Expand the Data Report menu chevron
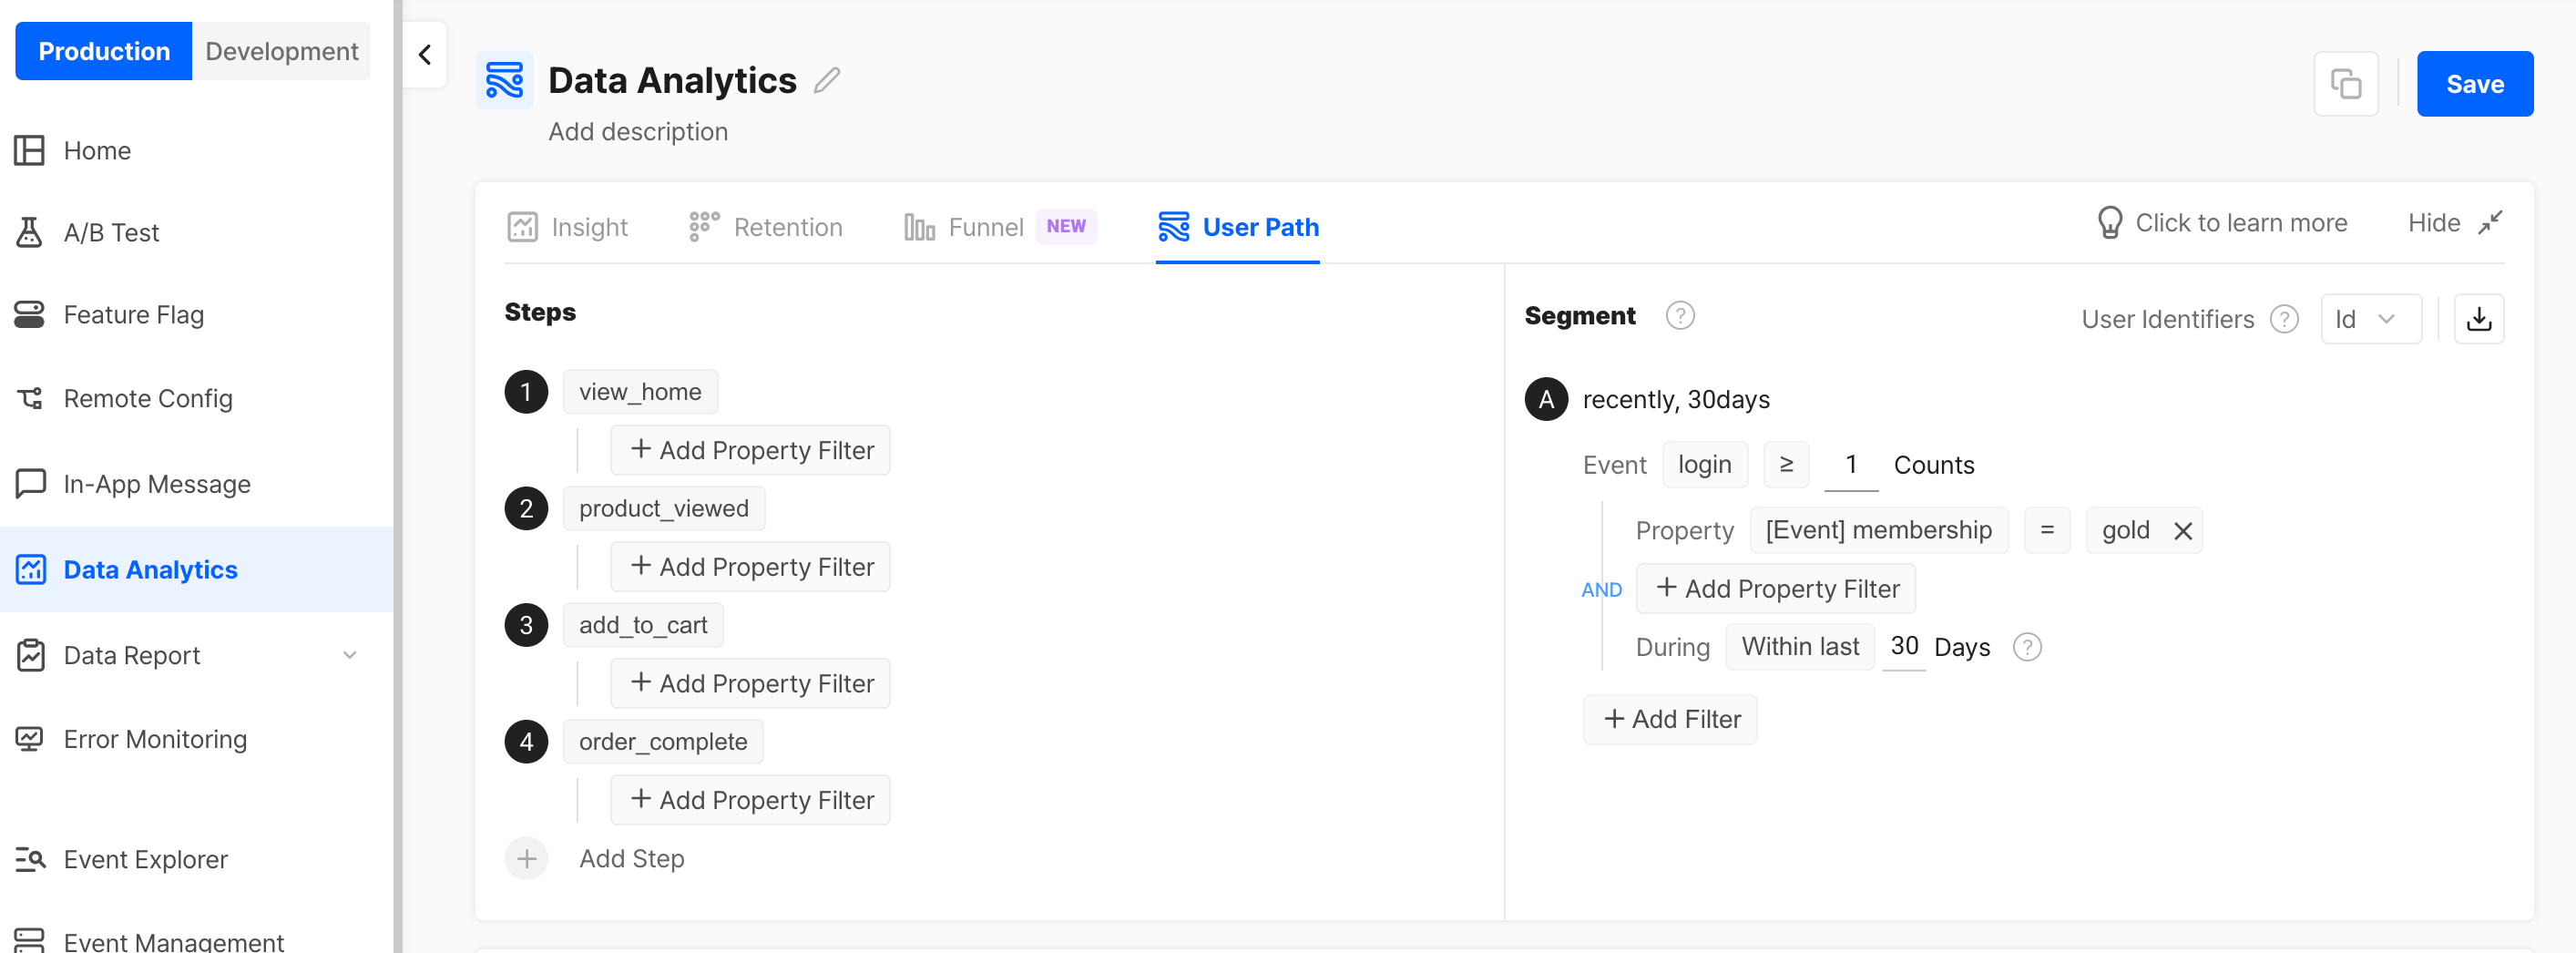Image resolution: width=2576 pixels, height=953 pixels. point(349,656)
